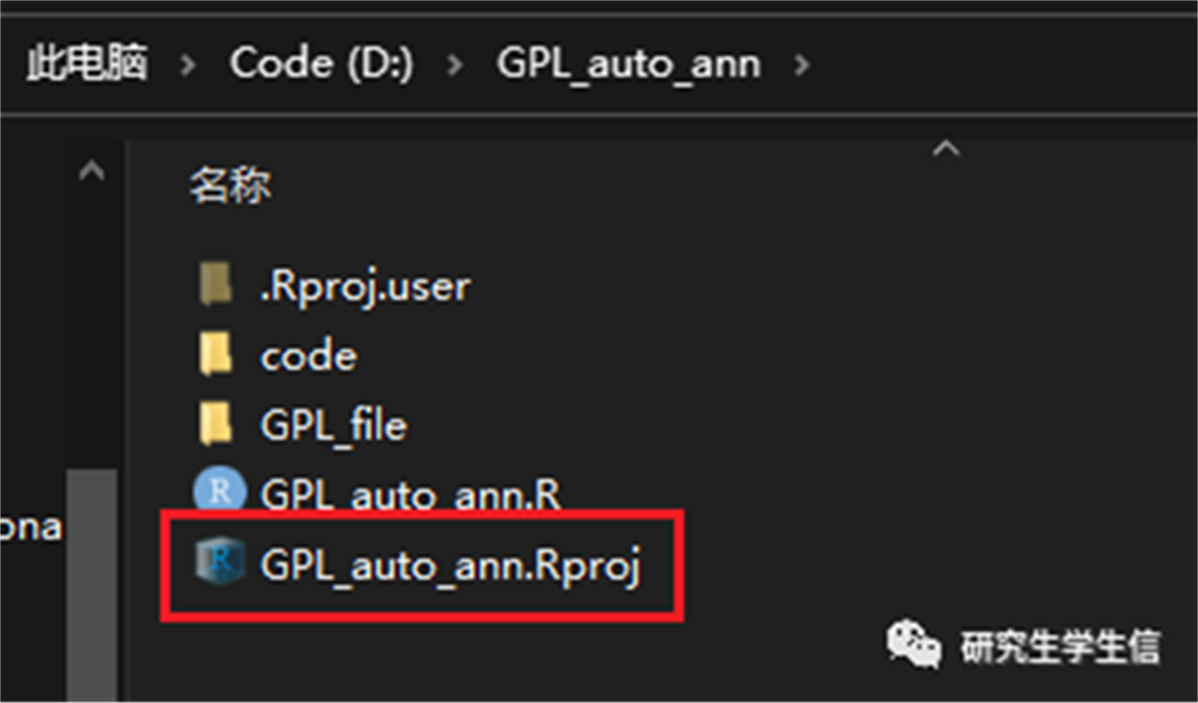Screen dimensions: 1198x703
Task: Select the GPL_file folder icon
Action: [215, 423]
